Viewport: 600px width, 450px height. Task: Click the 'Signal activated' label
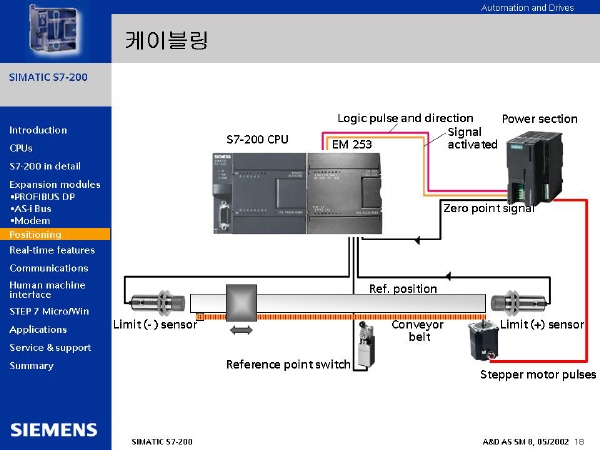(472, 138)
